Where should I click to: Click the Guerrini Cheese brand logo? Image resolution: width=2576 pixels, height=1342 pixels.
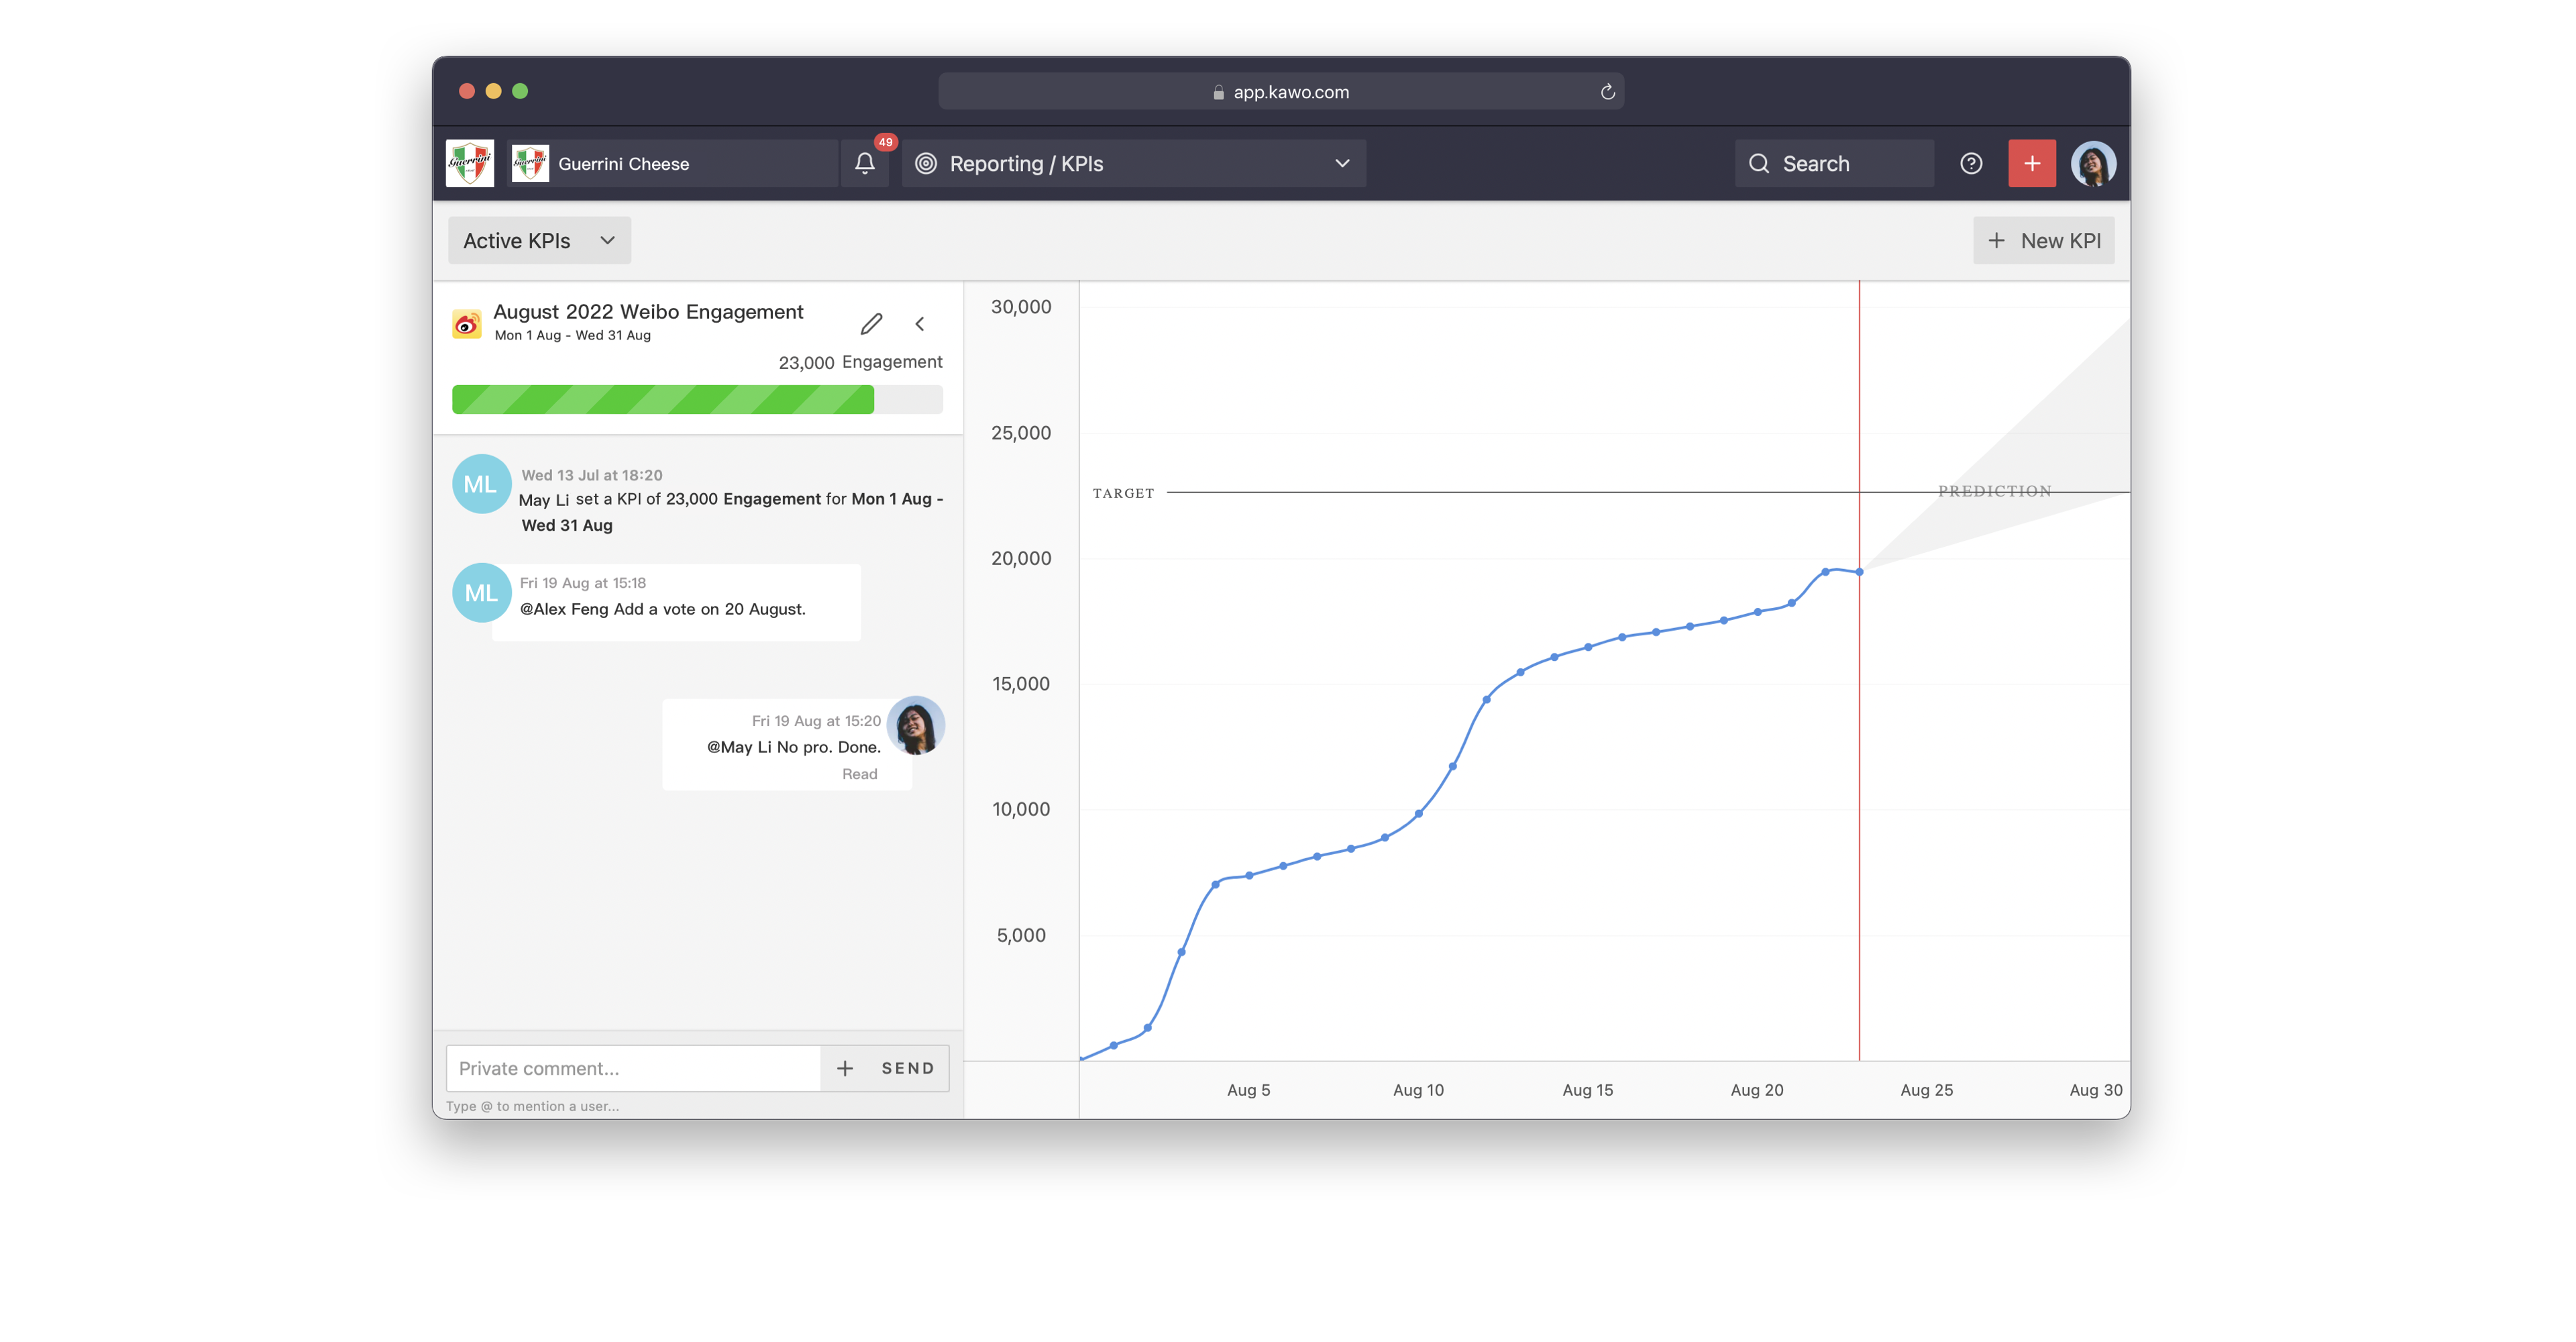point(469,163)
